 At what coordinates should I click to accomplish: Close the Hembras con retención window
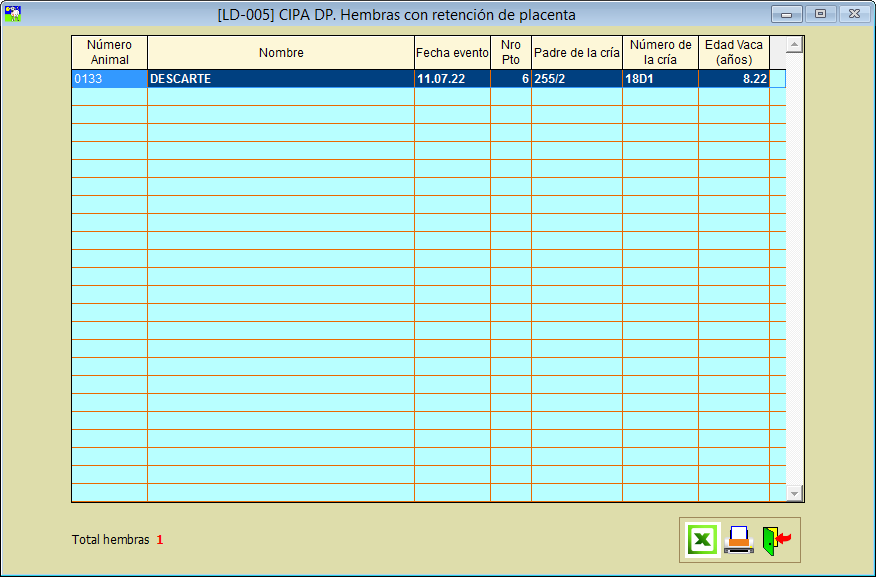click(x=853, y=14)
